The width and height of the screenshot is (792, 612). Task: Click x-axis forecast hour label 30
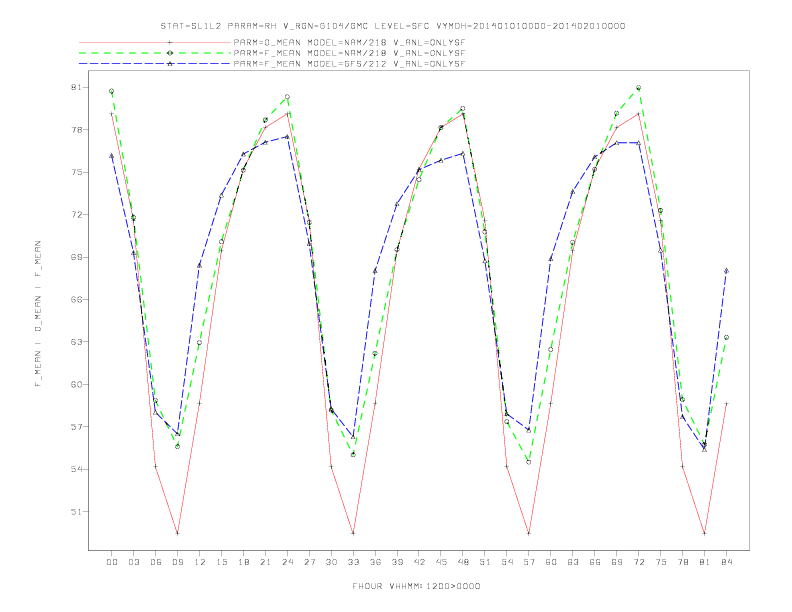point(331,562)
